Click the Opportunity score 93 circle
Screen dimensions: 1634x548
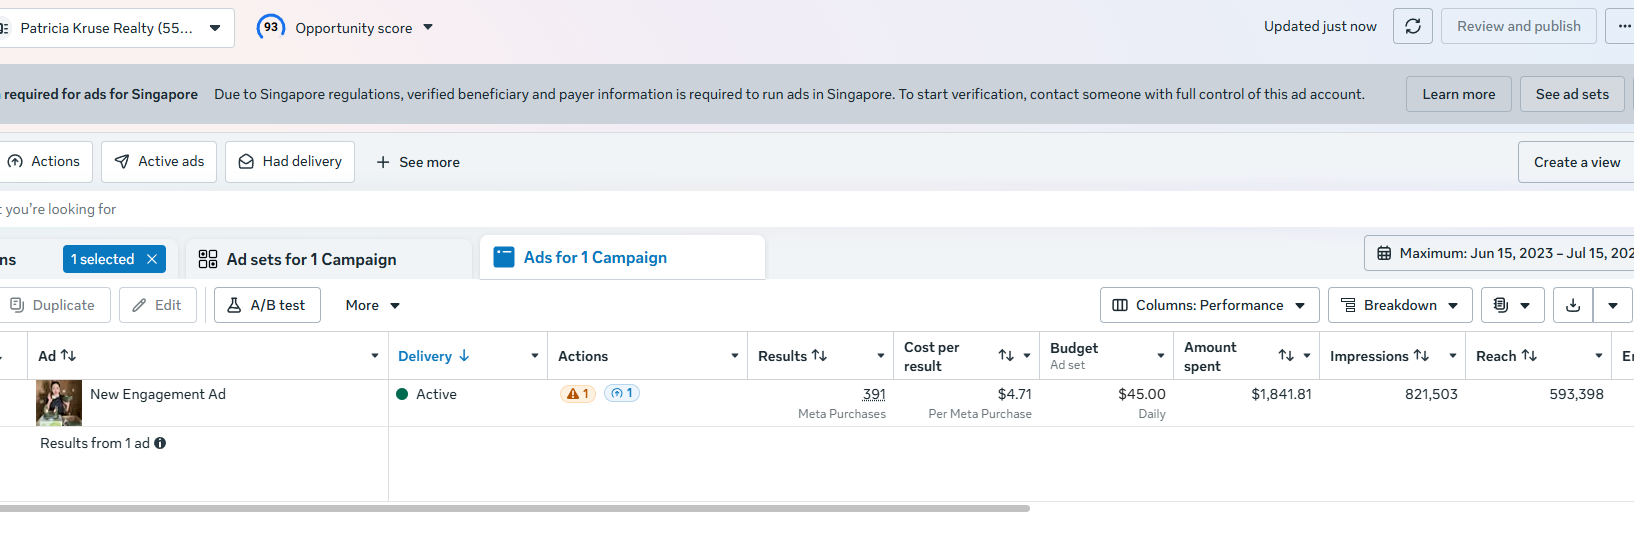(271, 27)
